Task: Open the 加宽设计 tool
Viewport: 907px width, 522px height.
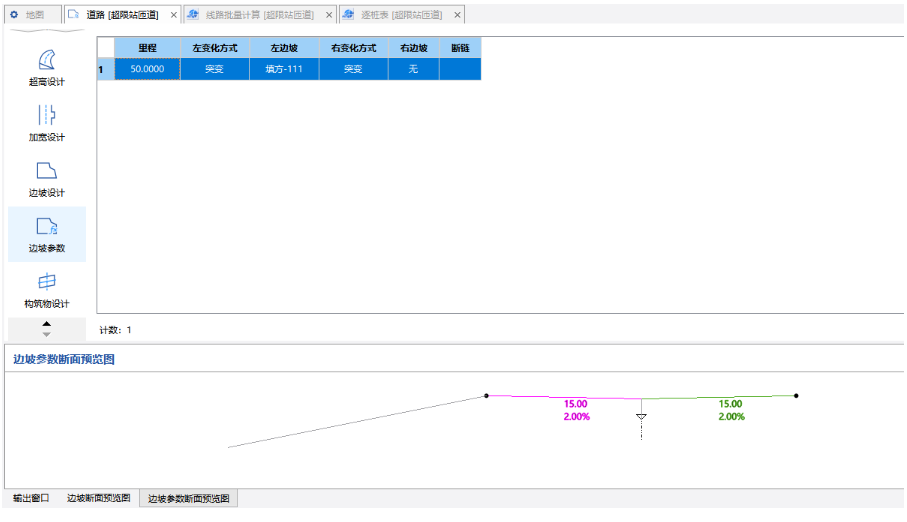Action: click(47, 123)
